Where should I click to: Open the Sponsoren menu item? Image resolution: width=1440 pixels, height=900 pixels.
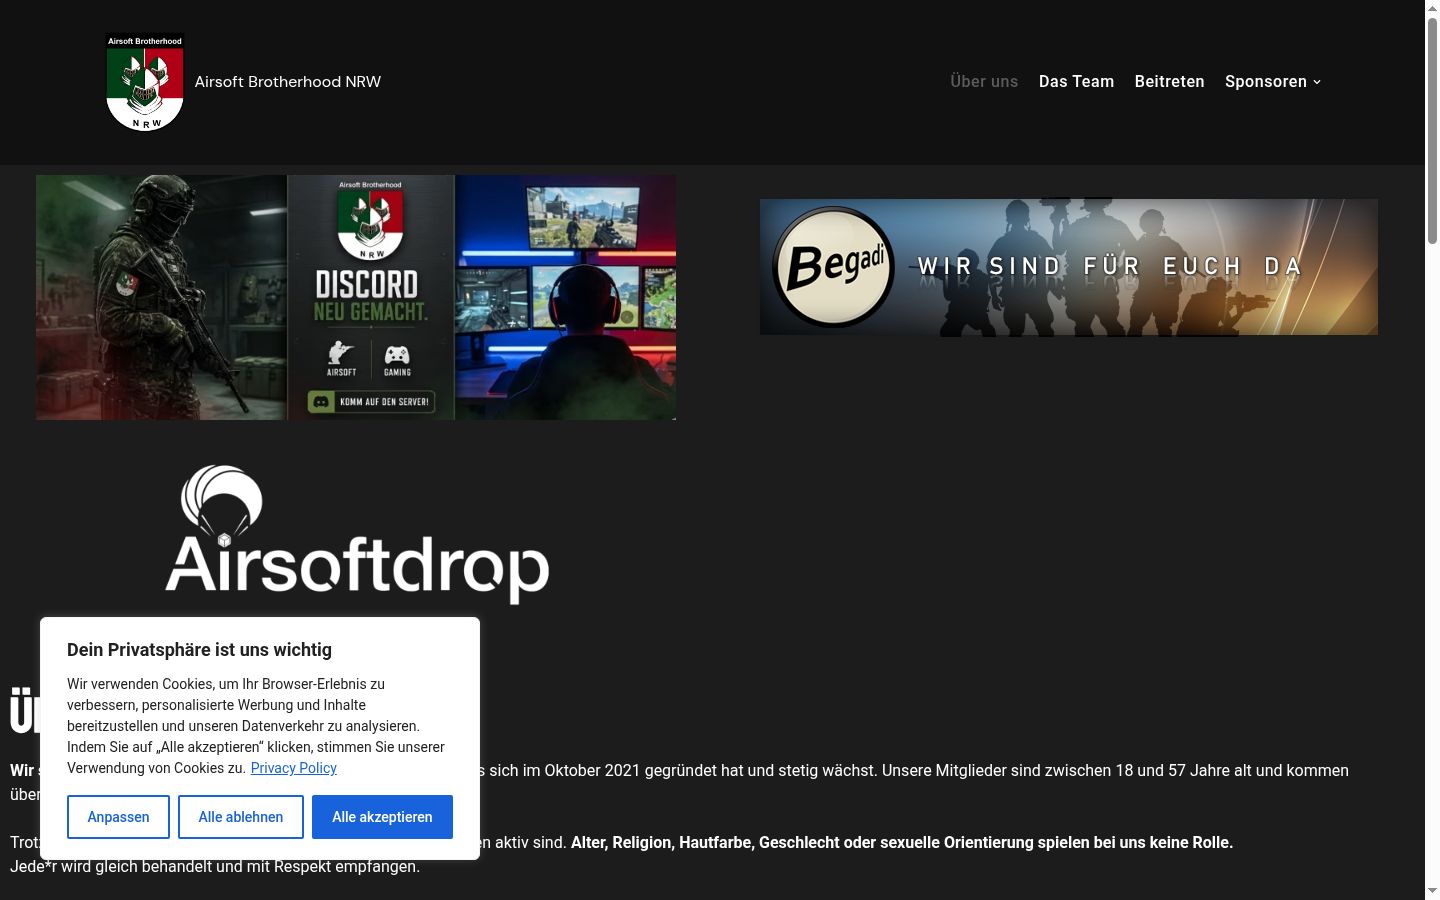(x=1266, y=82)
